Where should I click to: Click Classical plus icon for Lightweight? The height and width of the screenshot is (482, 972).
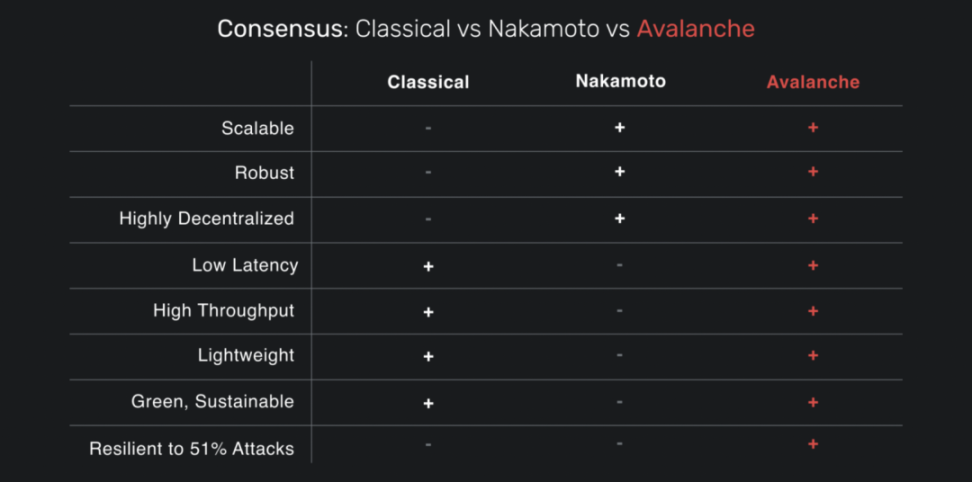(x=428, y=356)
